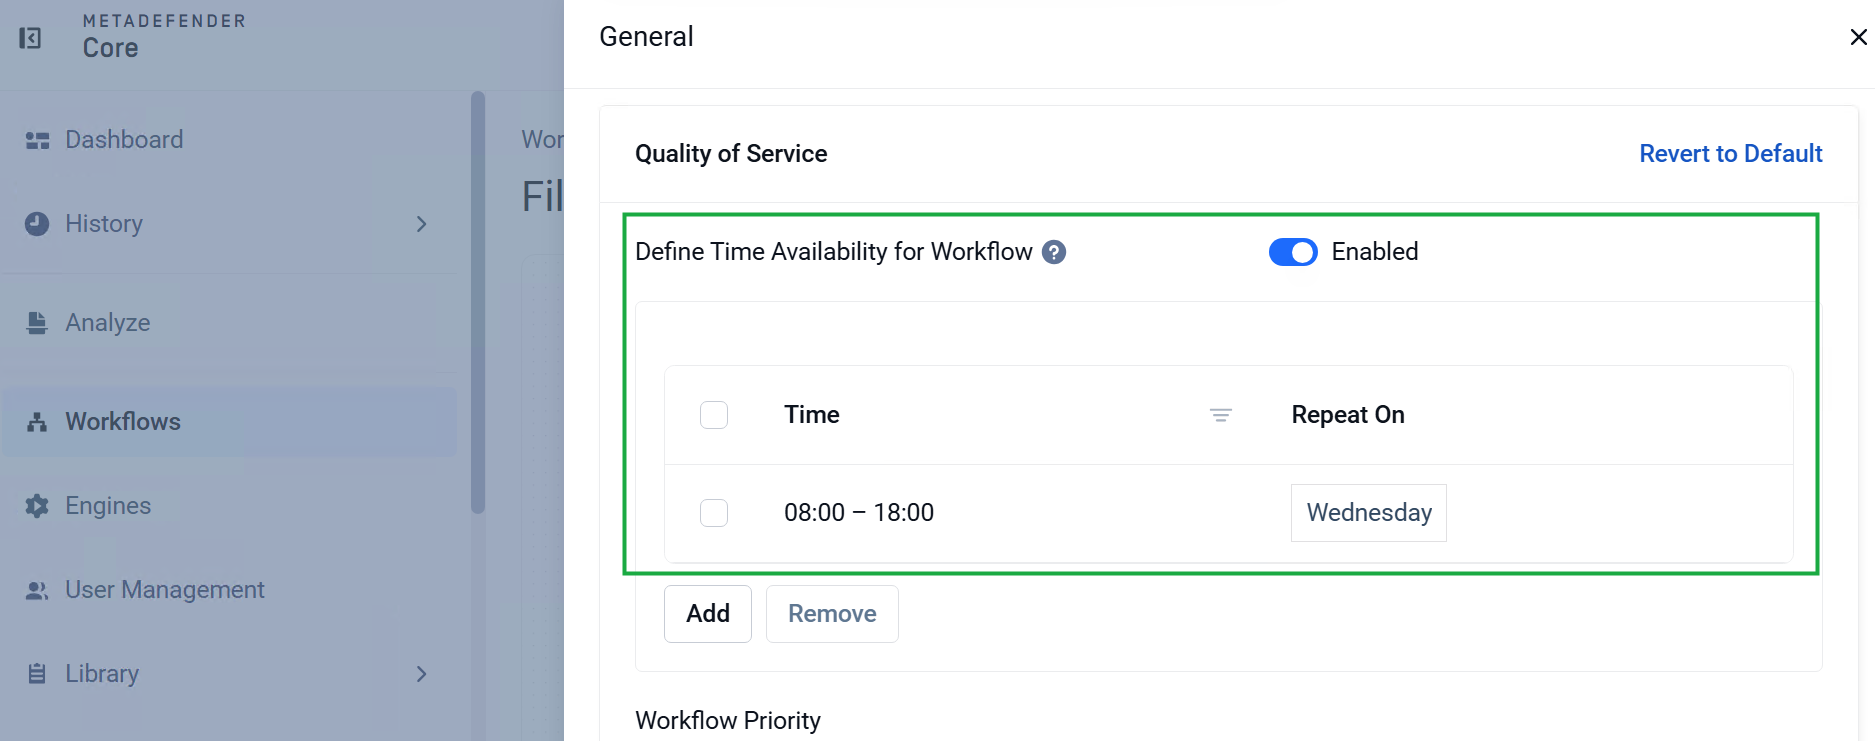Click the Time column filter icon
1875x741 pixels.
click(x=1220, y=415)
